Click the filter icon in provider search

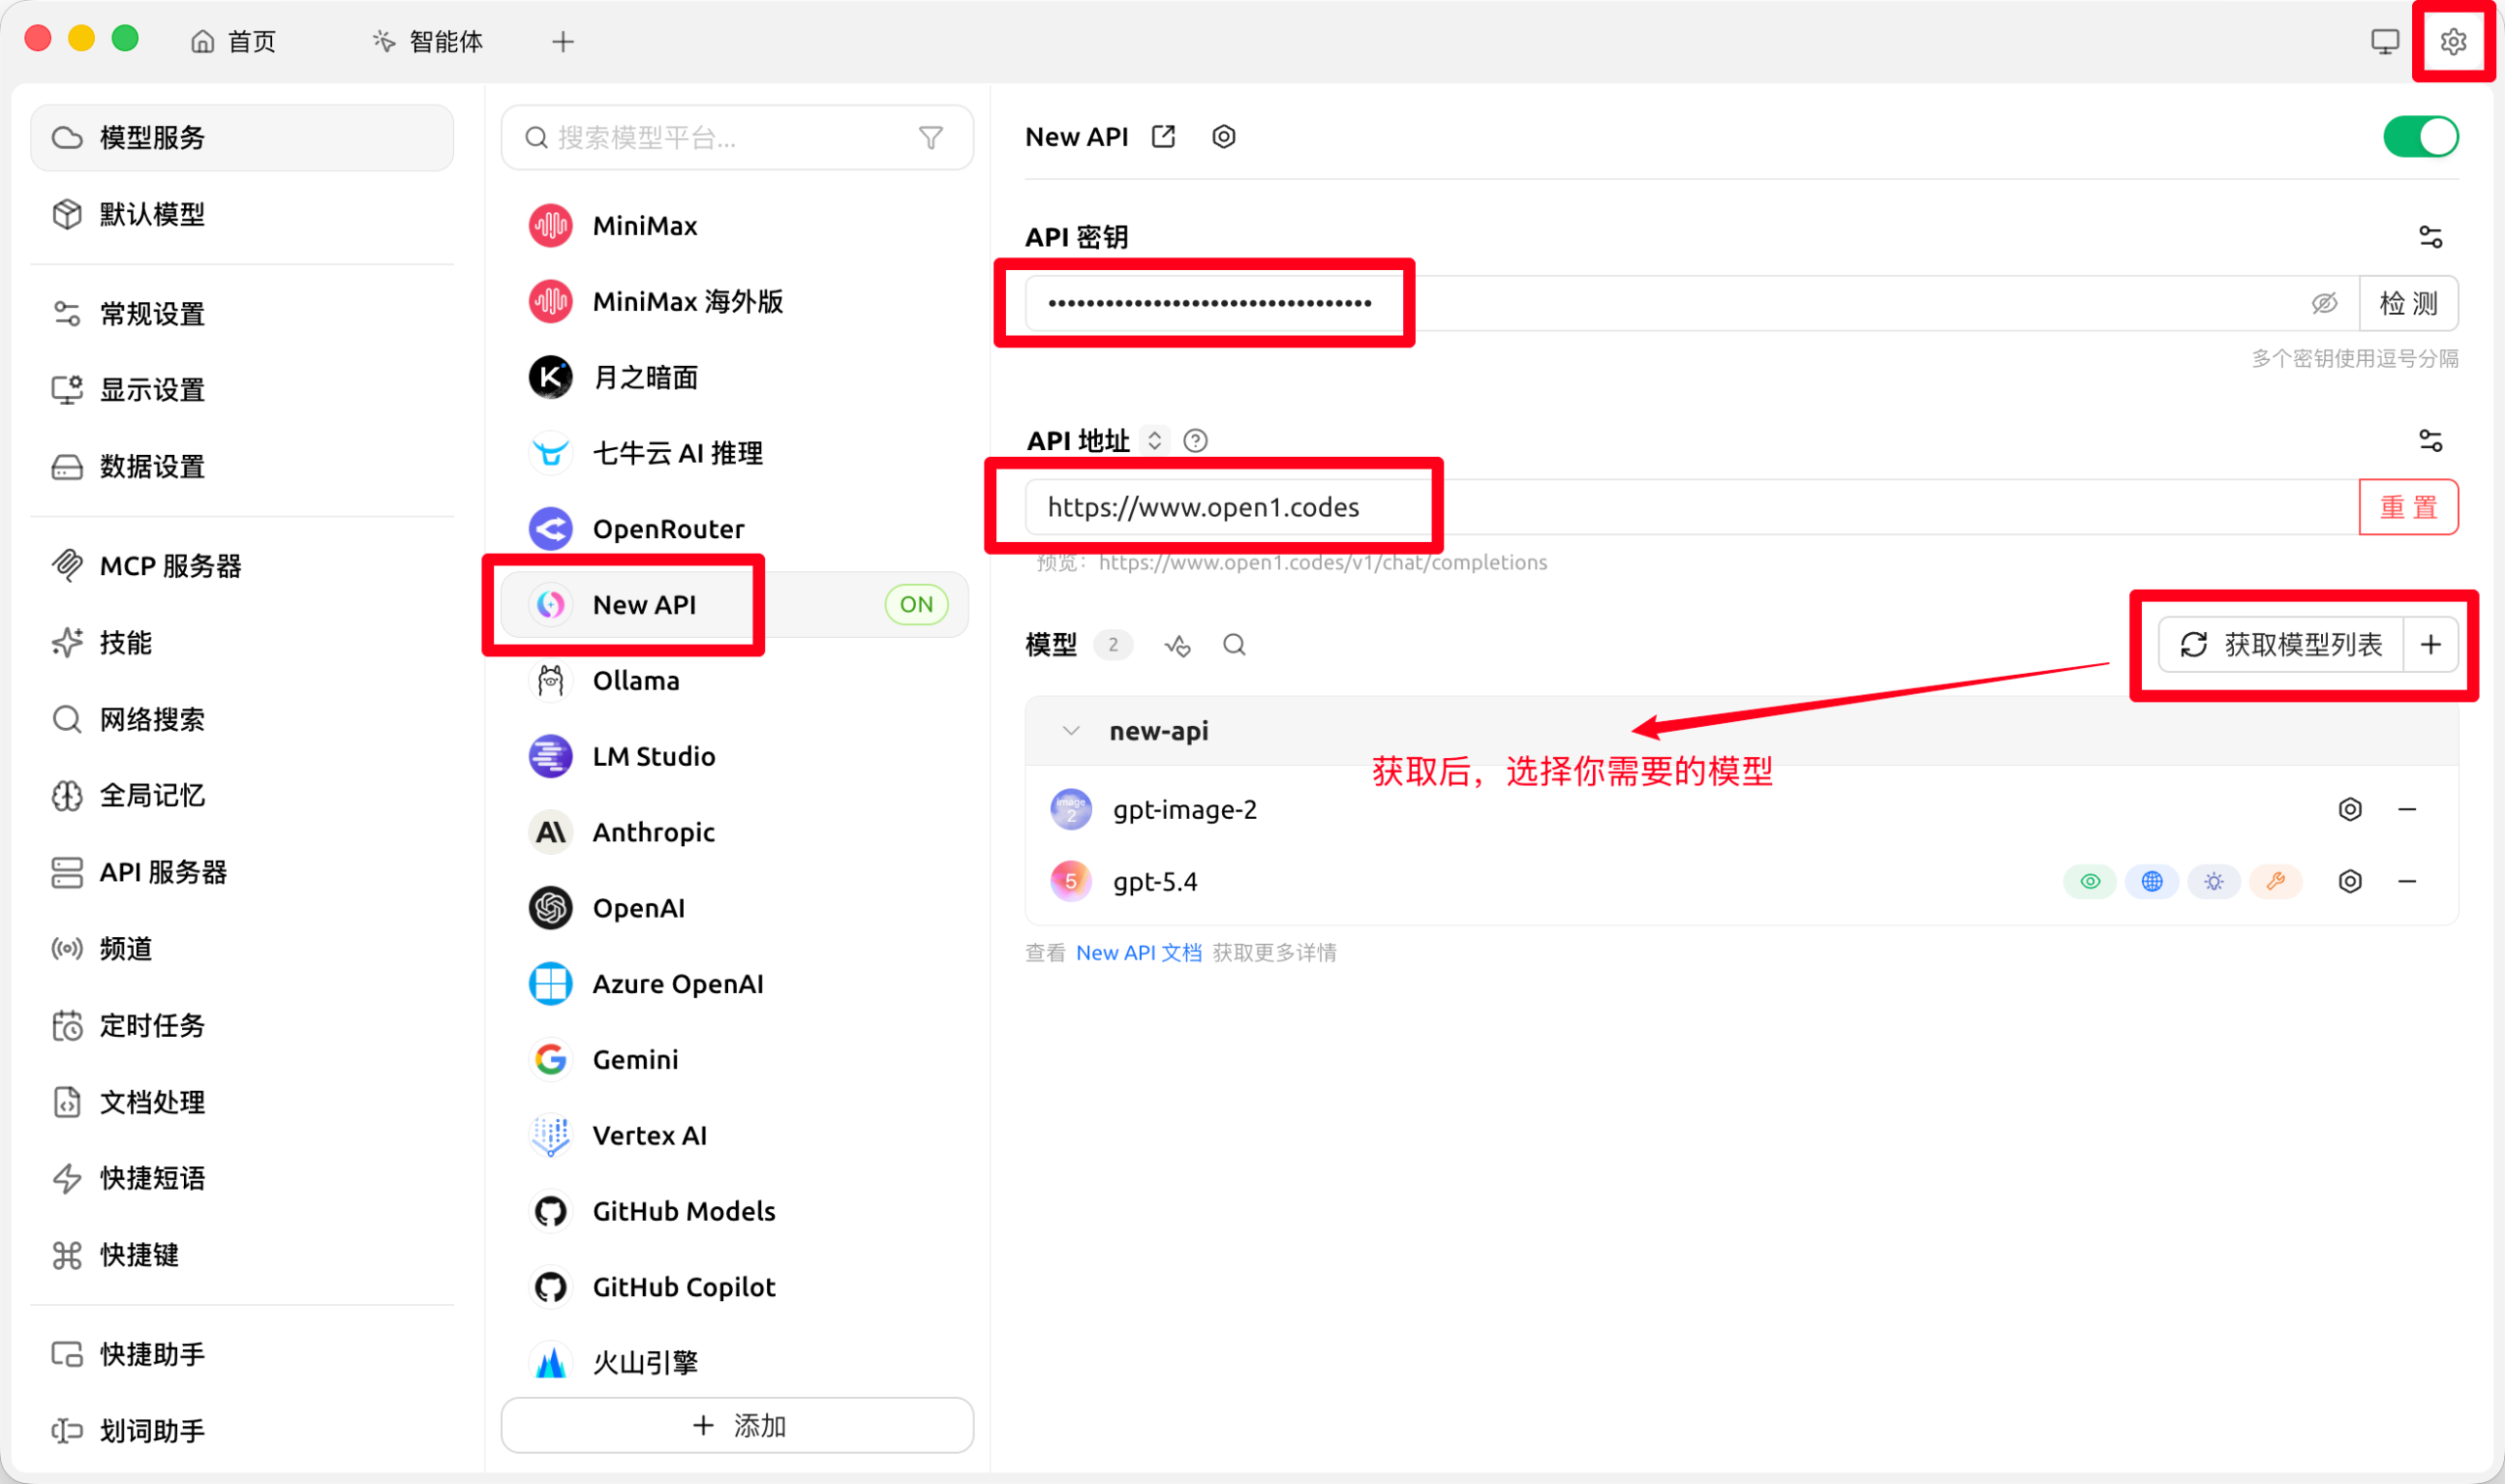(x=930, y=138)
